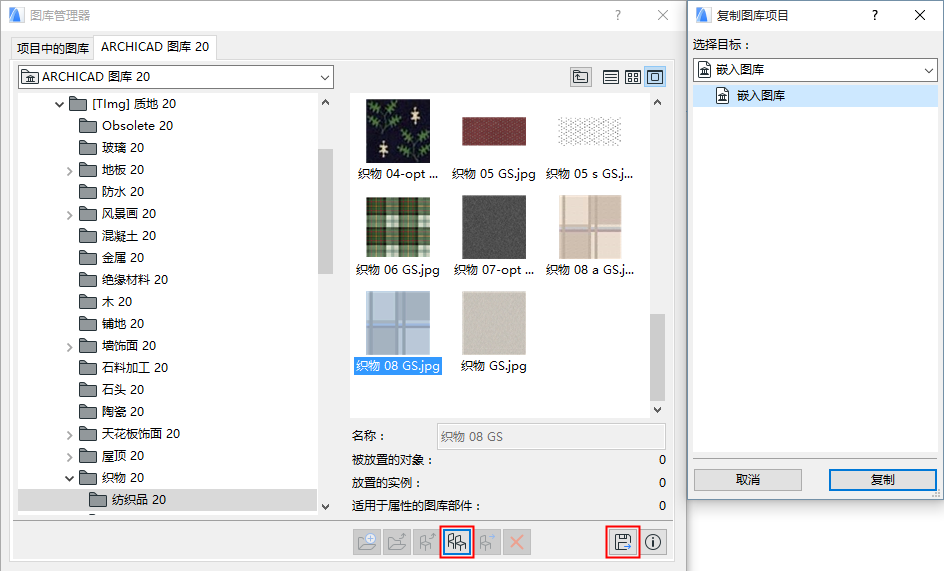Screen dimensions: 944x571
Task: Select the ARCHICAD 图库 20 tab
Action: point(155,46)
